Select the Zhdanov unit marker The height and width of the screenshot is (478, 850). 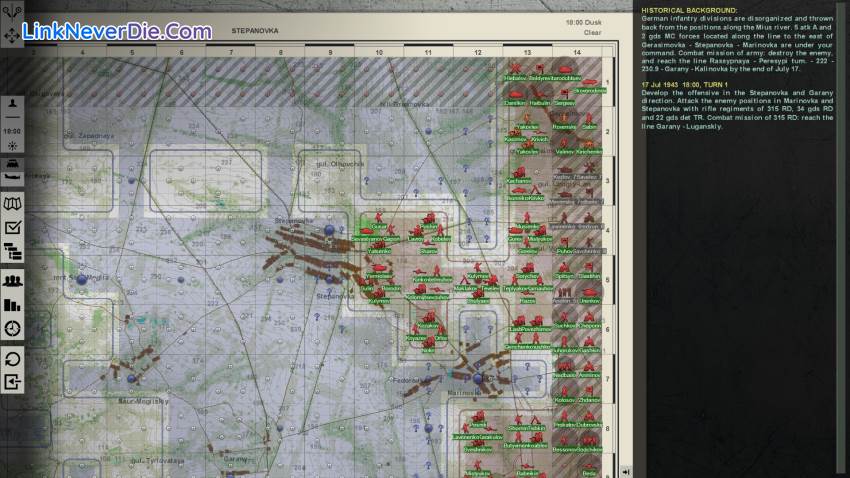point(589,395)
